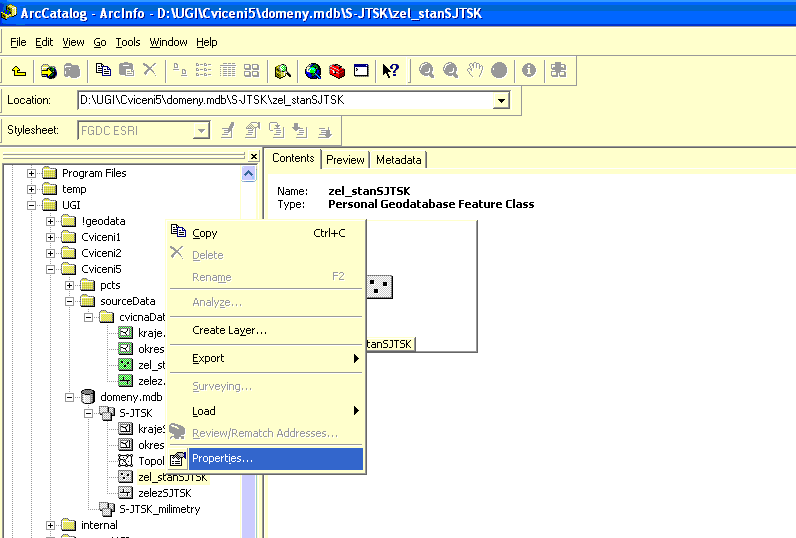Open the Go menu

click(x=100, y=42)
